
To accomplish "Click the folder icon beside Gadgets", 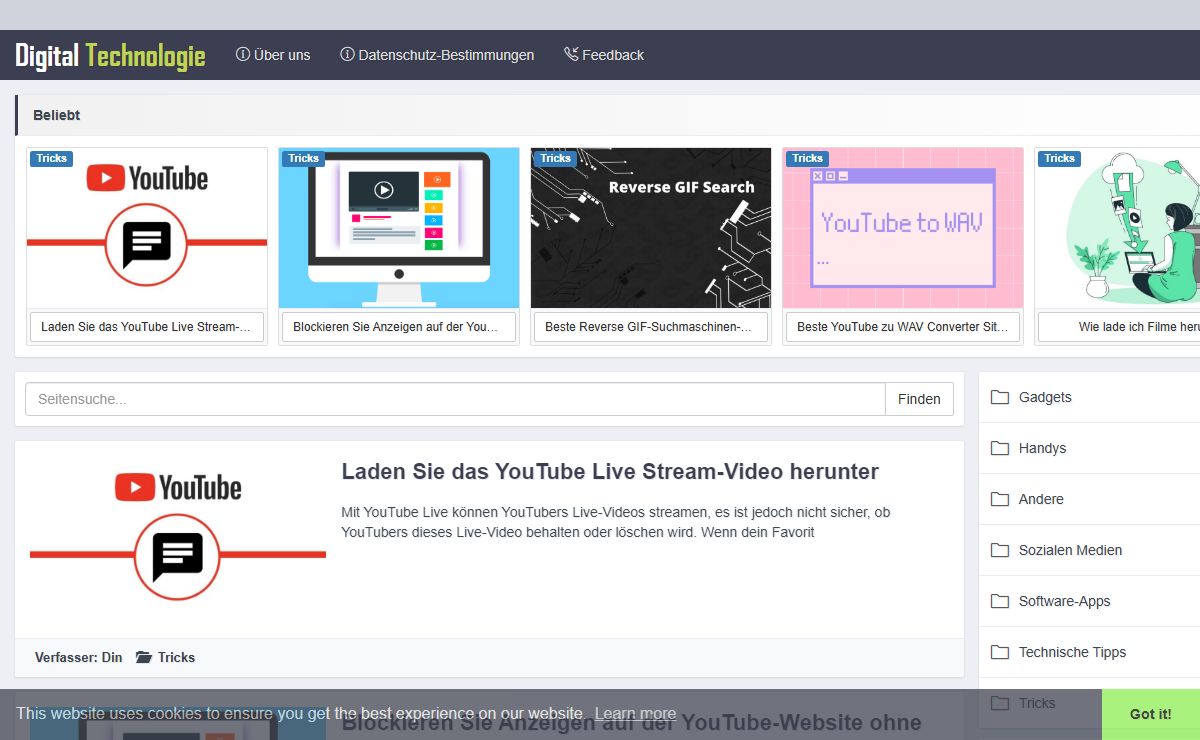I will tap(1000, 397).
